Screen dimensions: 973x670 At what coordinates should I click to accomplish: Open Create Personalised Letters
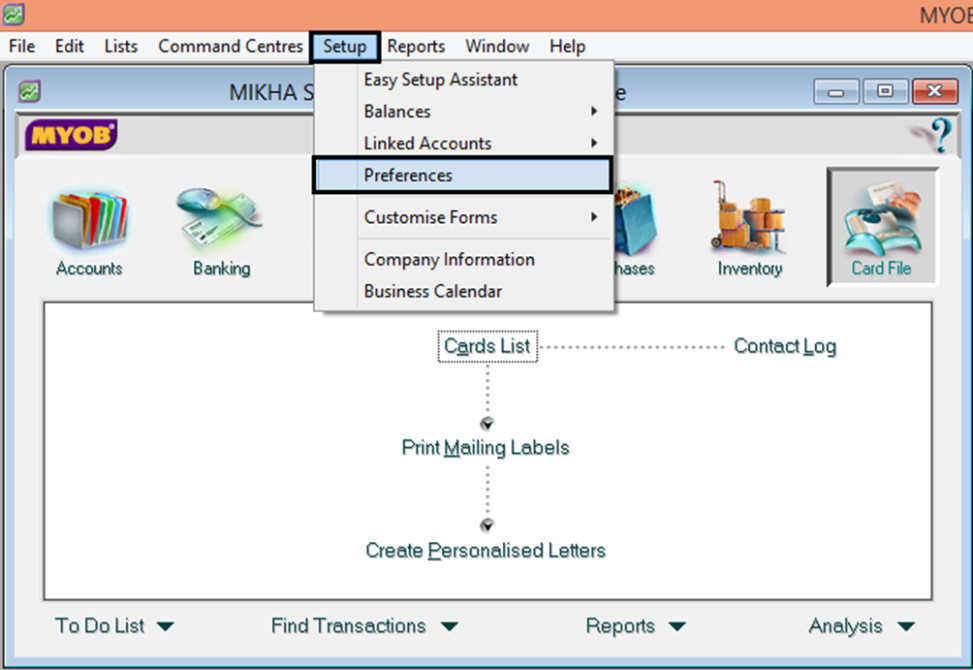[486, 550]
